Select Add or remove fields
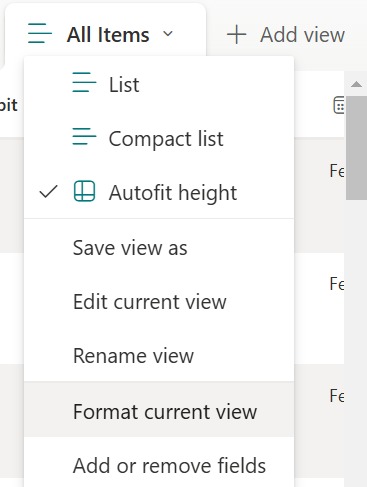367x487 pixels. click(x=159, y=463)
